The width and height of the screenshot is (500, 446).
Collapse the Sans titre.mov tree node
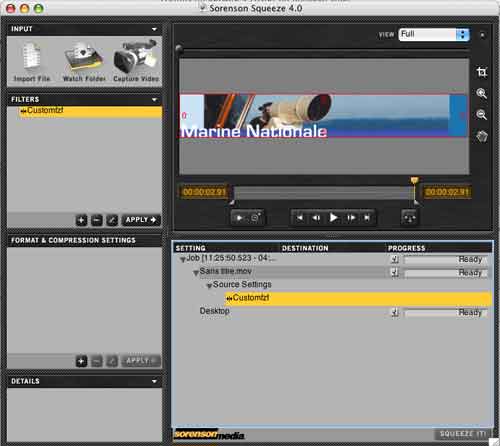(196, 273)
